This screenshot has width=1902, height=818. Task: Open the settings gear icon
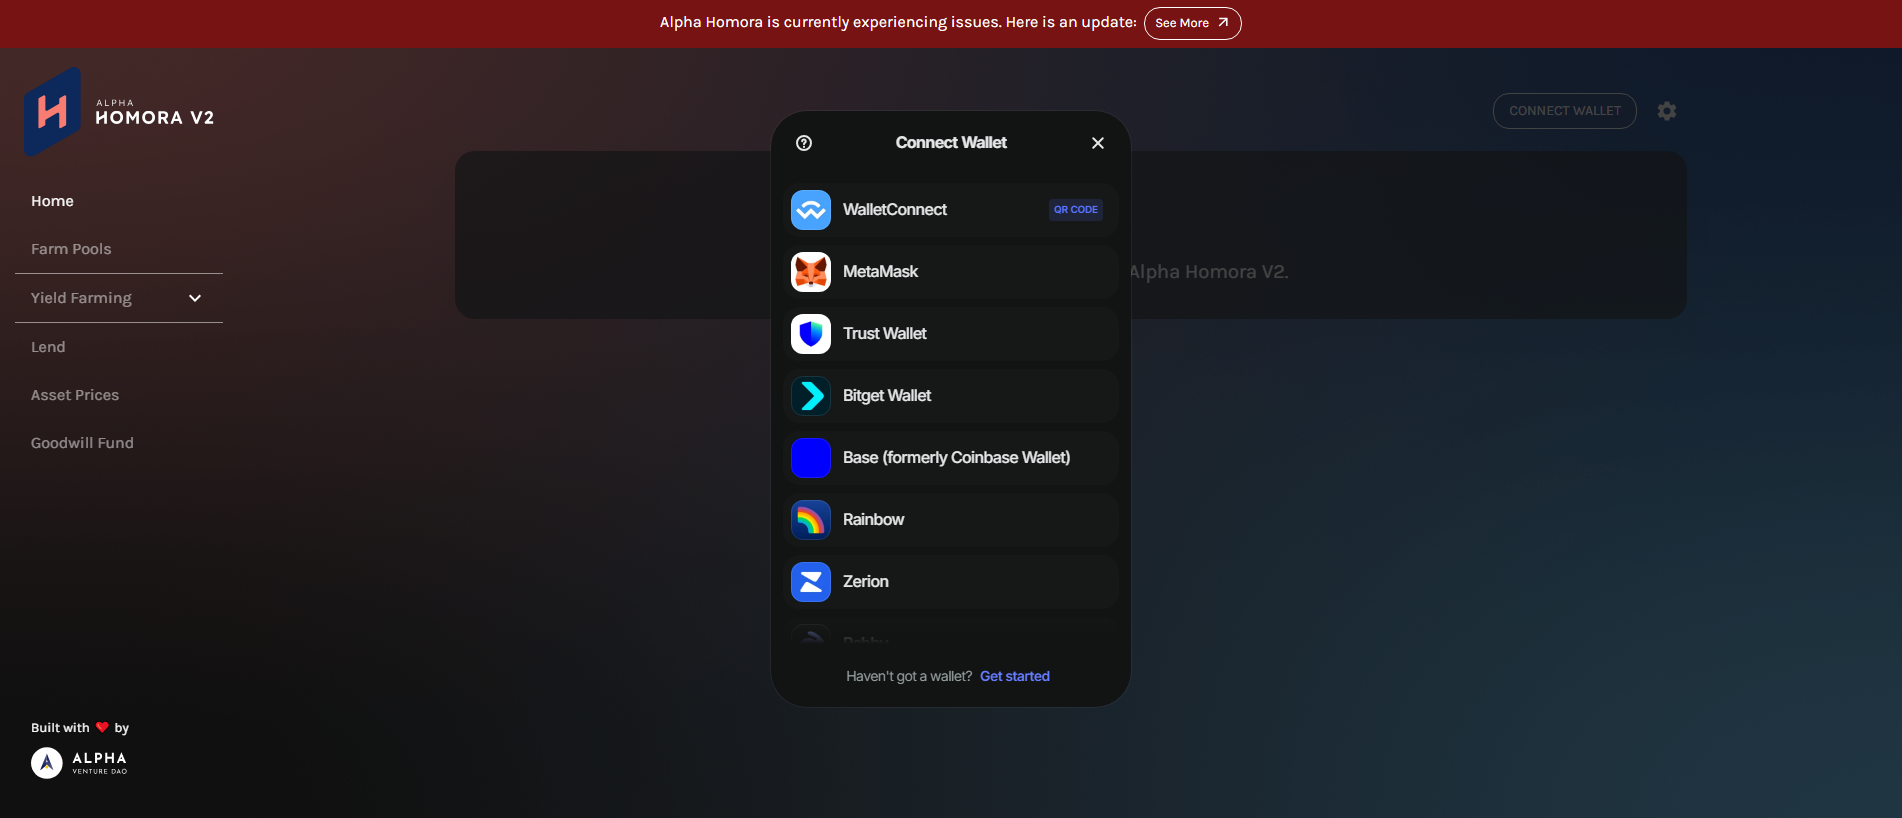tap(1667, 111)
